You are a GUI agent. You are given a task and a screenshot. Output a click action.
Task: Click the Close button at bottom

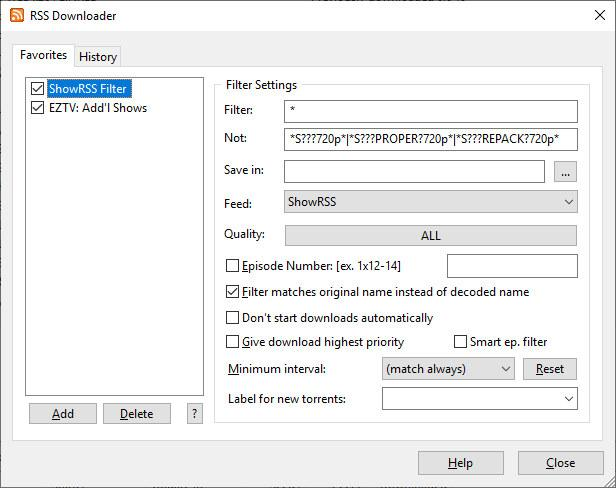point(561,463)
